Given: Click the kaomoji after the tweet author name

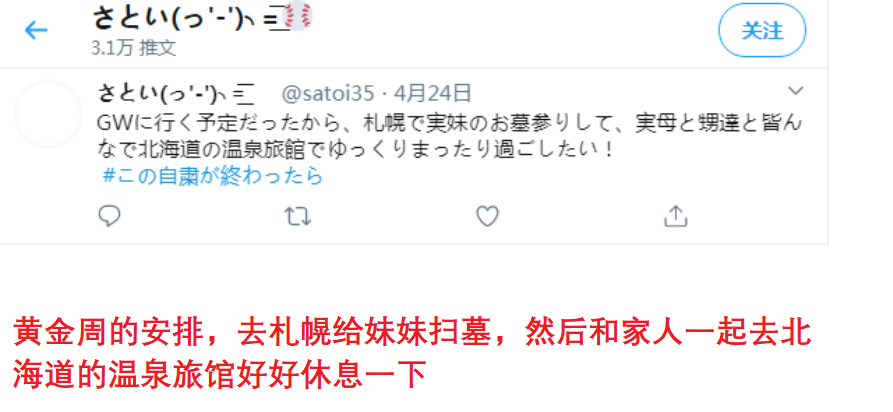Looking at the screenshot, I should (204, 93).
